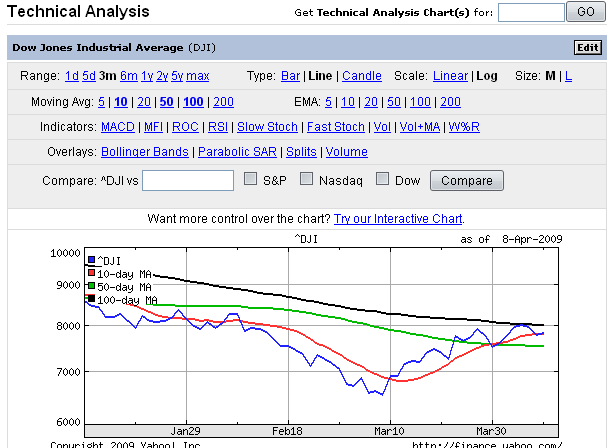The height and width of the screenshot is (448, 609).
Task: Toggle the 100-day moving average
Action: pos(193,102)
